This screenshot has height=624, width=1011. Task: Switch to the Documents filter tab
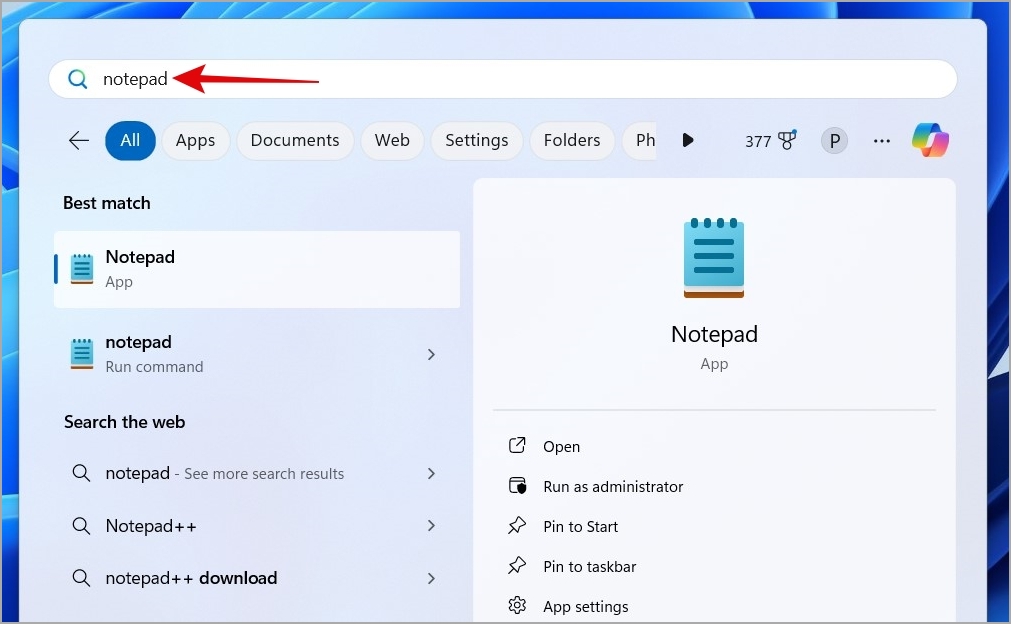[x=295, y=140]
